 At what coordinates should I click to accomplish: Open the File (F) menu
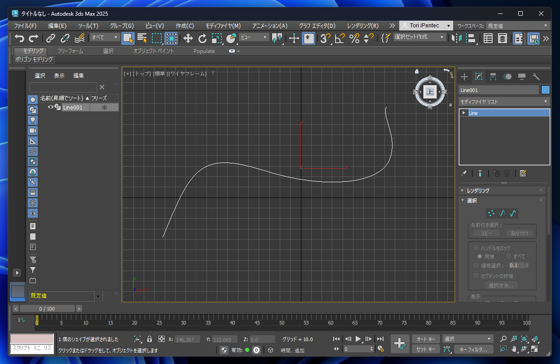(x=25, y=26)
